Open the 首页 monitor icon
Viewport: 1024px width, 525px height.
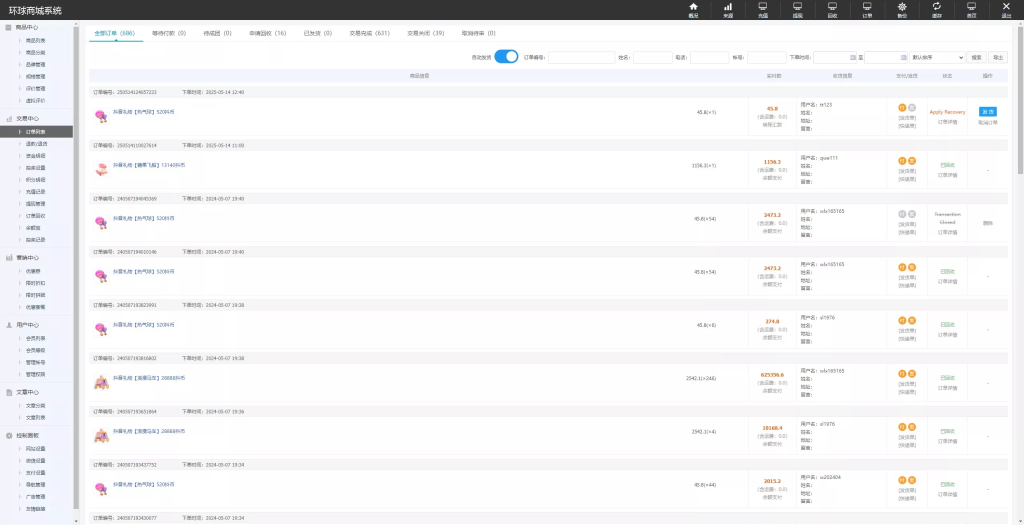coord(971,8)
